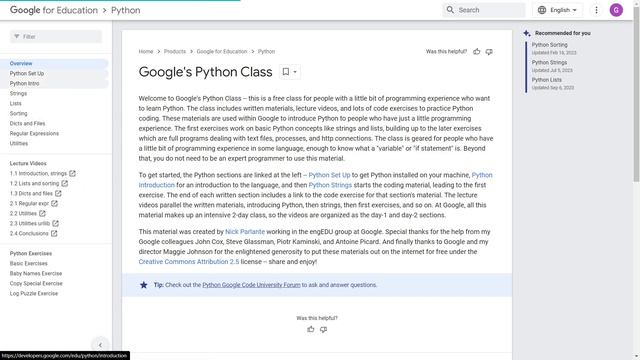This screenshot has height=360, width=640.
Task: Open Utilities page in the sidebar
Action: pyautogui.click(x=19, y=143)
